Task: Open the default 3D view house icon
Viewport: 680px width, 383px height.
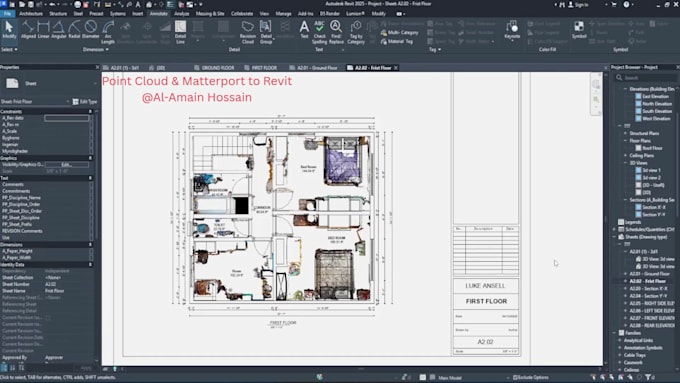Action: coord(149,4)
